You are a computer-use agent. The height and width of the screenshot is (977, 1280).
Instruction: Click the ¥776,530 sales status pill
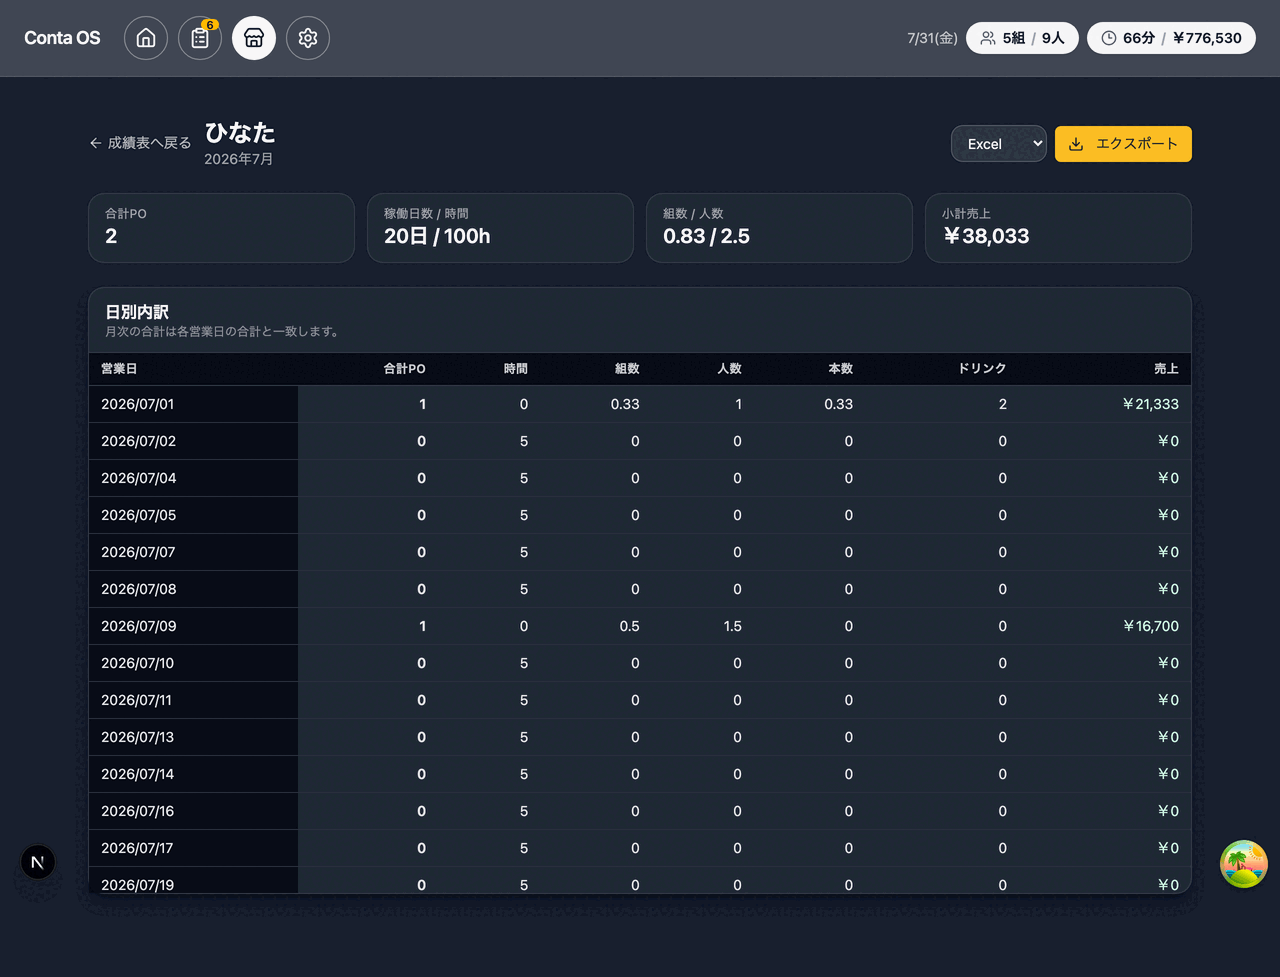click(x=1171, y=38)
